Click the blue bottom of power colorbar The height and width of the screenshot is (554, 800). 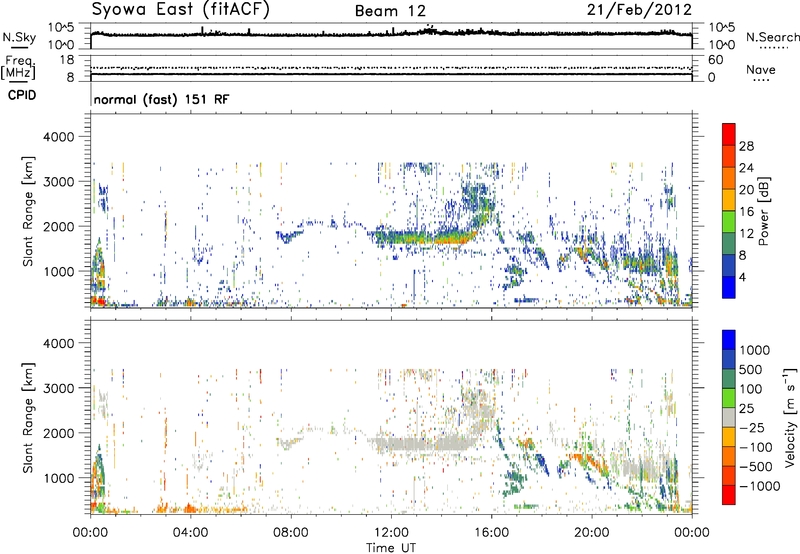coord(729,287)
